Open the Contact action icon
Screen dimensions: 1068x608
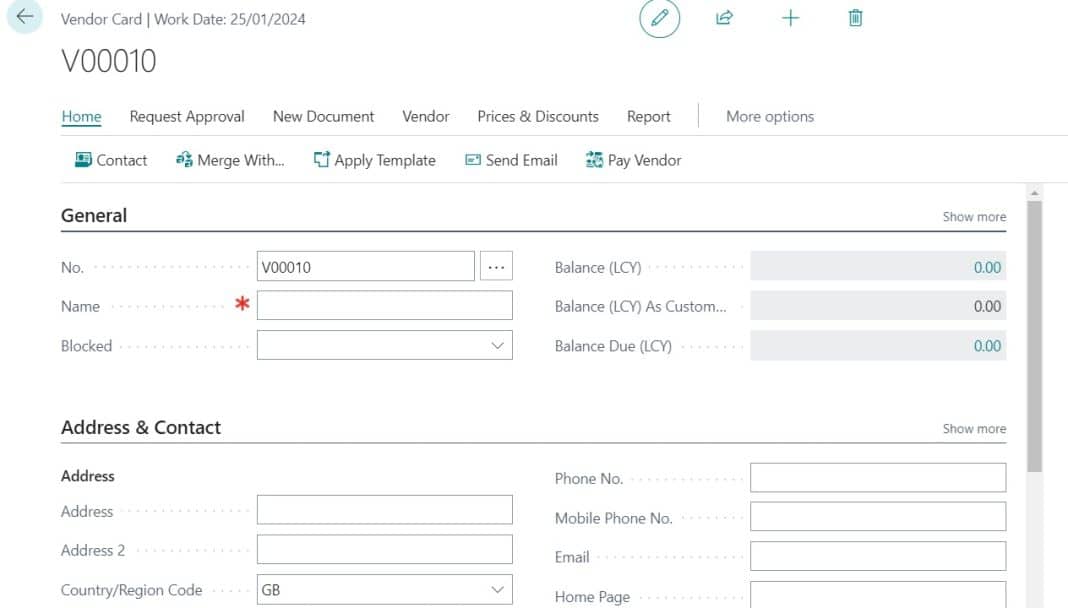(x=82, y=160)
